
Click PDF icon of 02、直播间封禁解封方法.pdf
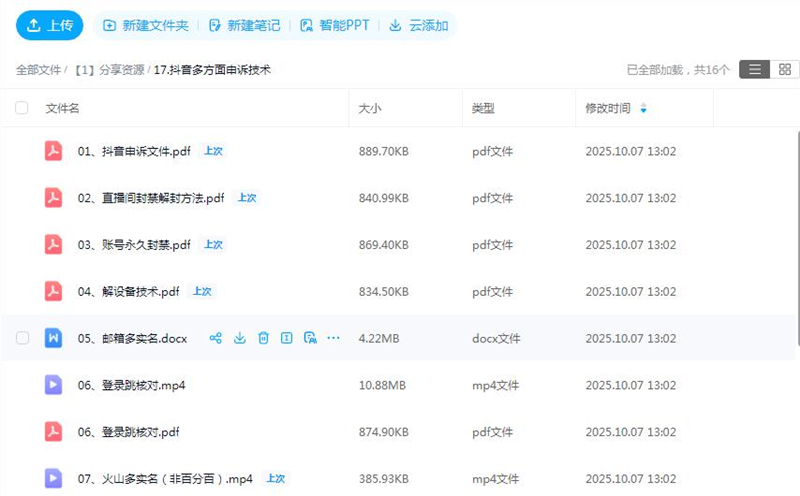54,197
